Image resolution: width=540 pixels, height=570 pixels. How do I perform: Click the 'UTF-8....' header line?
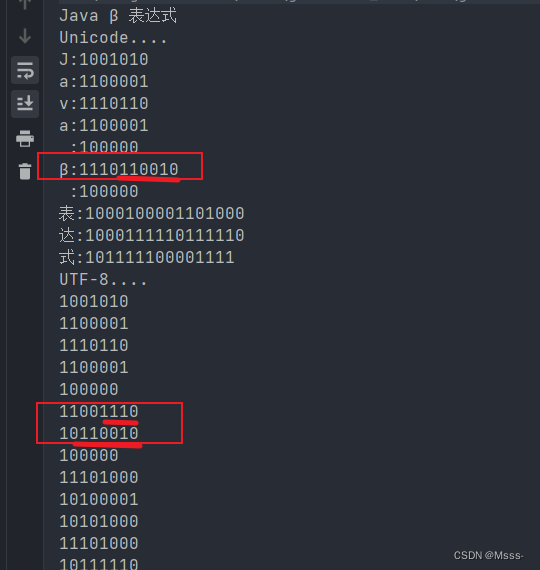click(103, 280)
